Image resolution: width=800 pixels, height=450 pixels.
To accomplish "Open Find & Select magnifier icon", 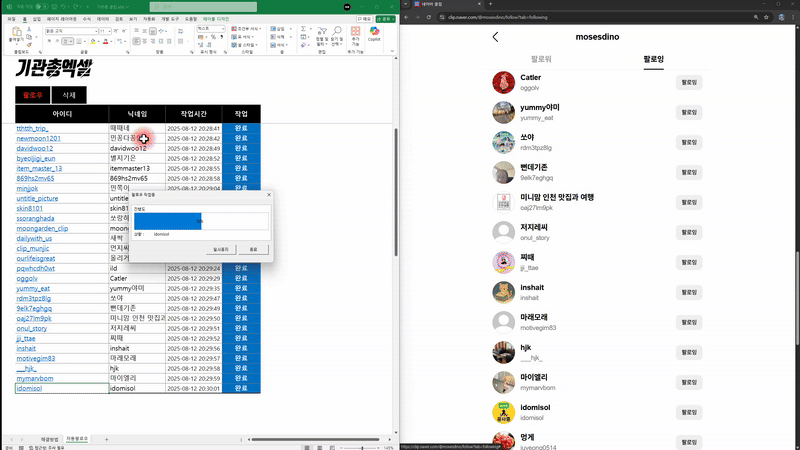I will click(x=337, y=32).
